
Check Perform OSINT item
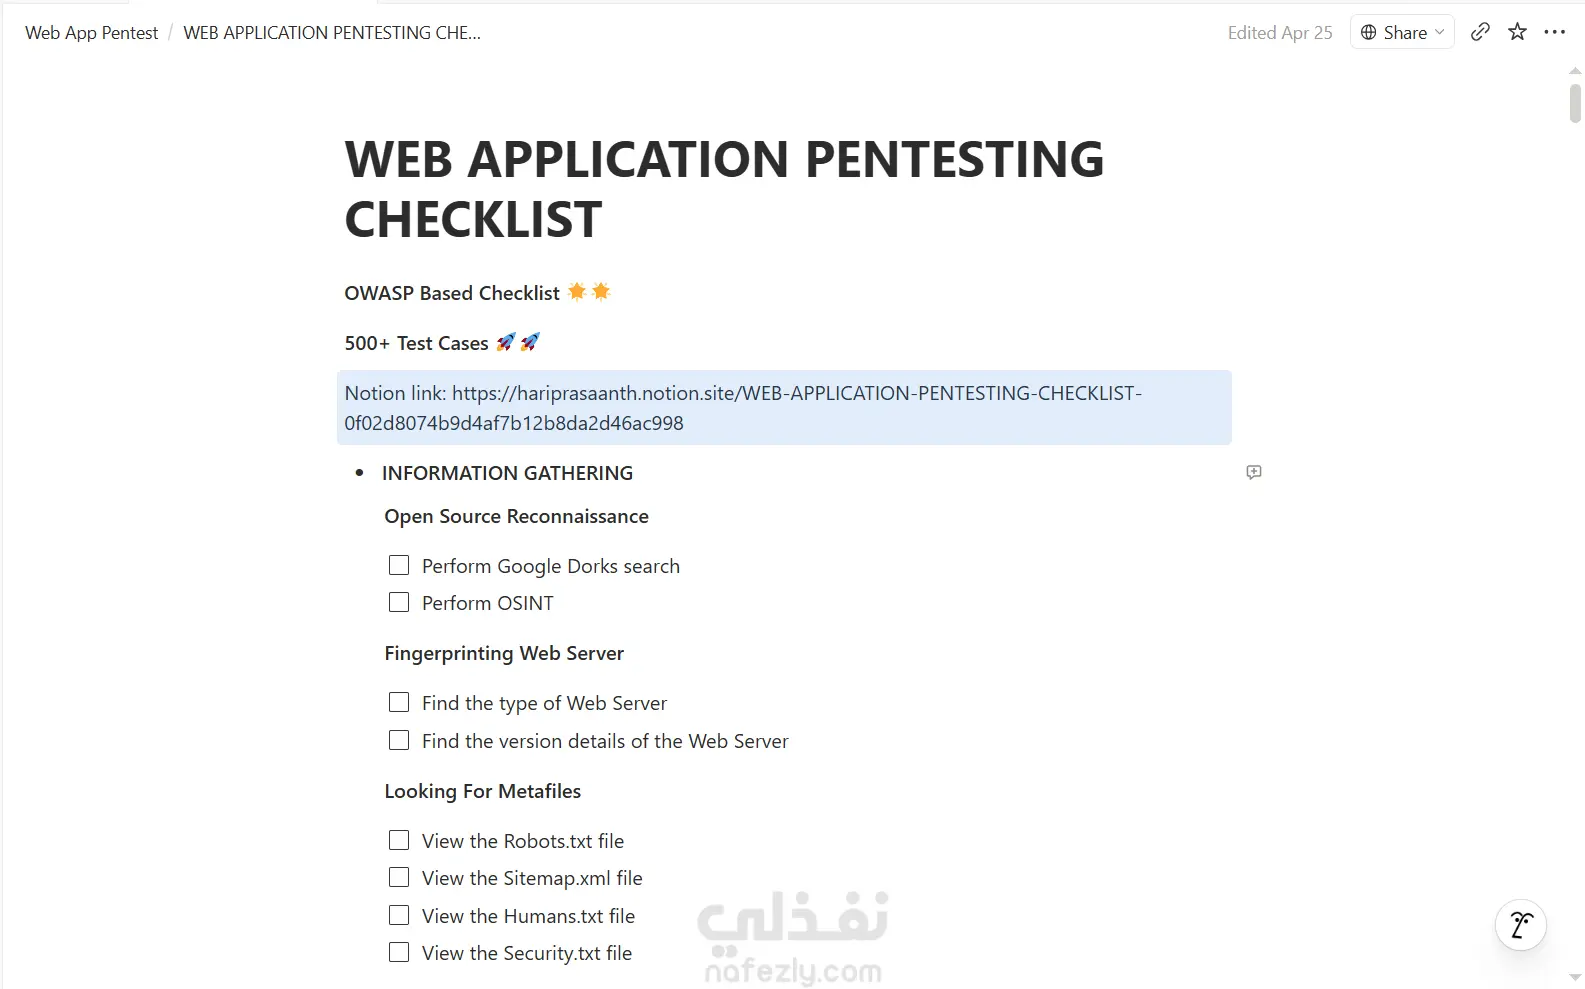point(399,602)
